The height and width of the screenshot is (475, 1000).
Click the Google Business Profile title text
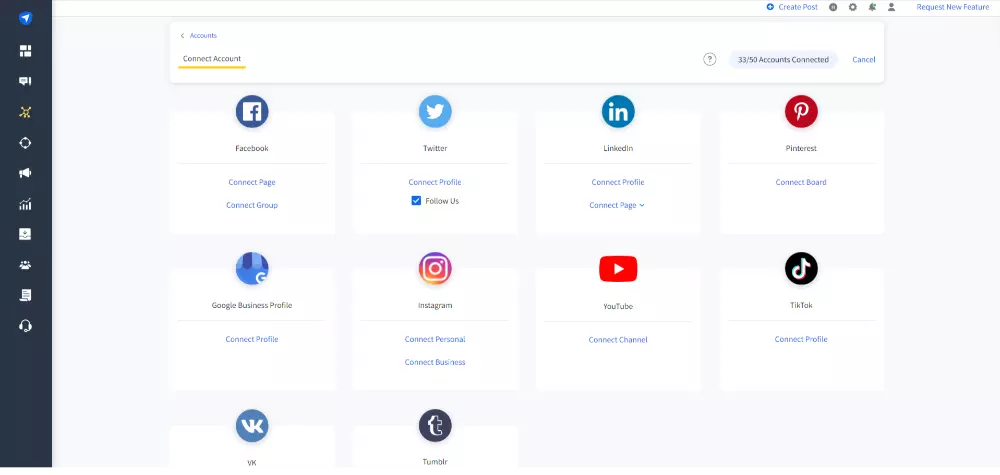point(252,305)
